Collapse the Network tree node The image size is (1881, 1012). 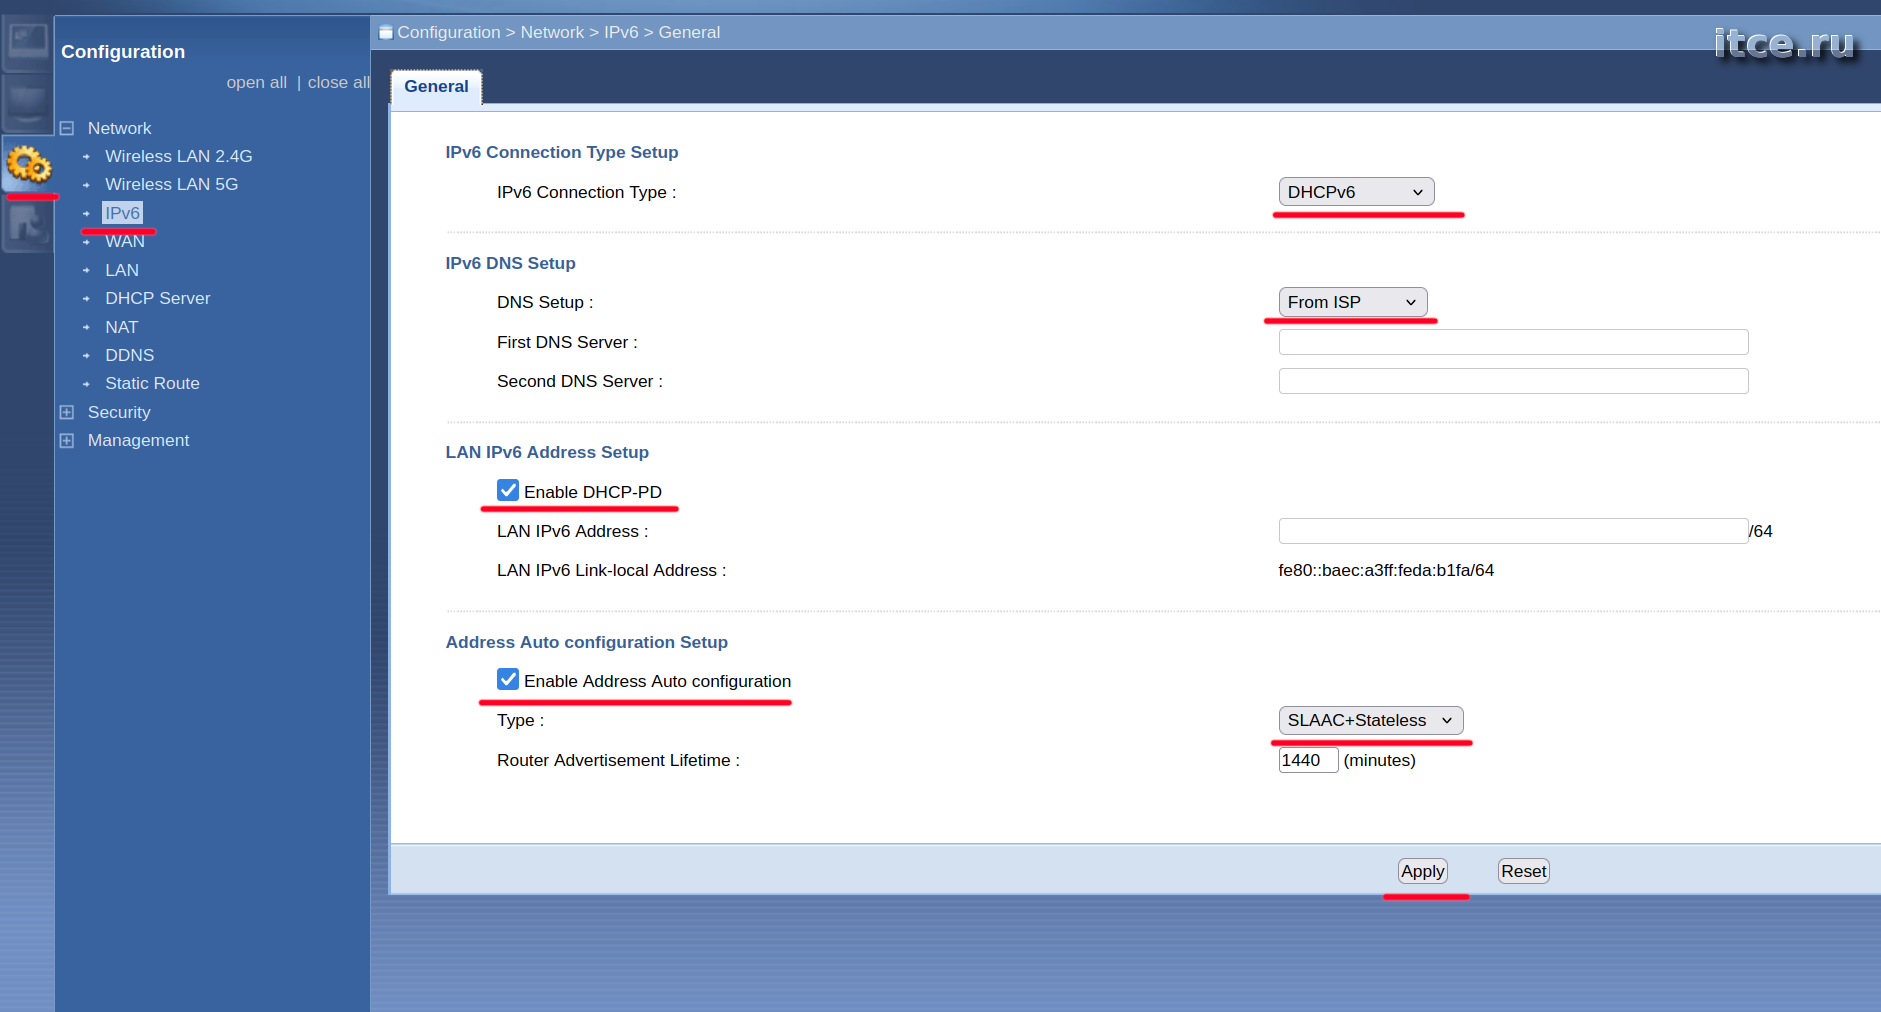click(67, 128)
